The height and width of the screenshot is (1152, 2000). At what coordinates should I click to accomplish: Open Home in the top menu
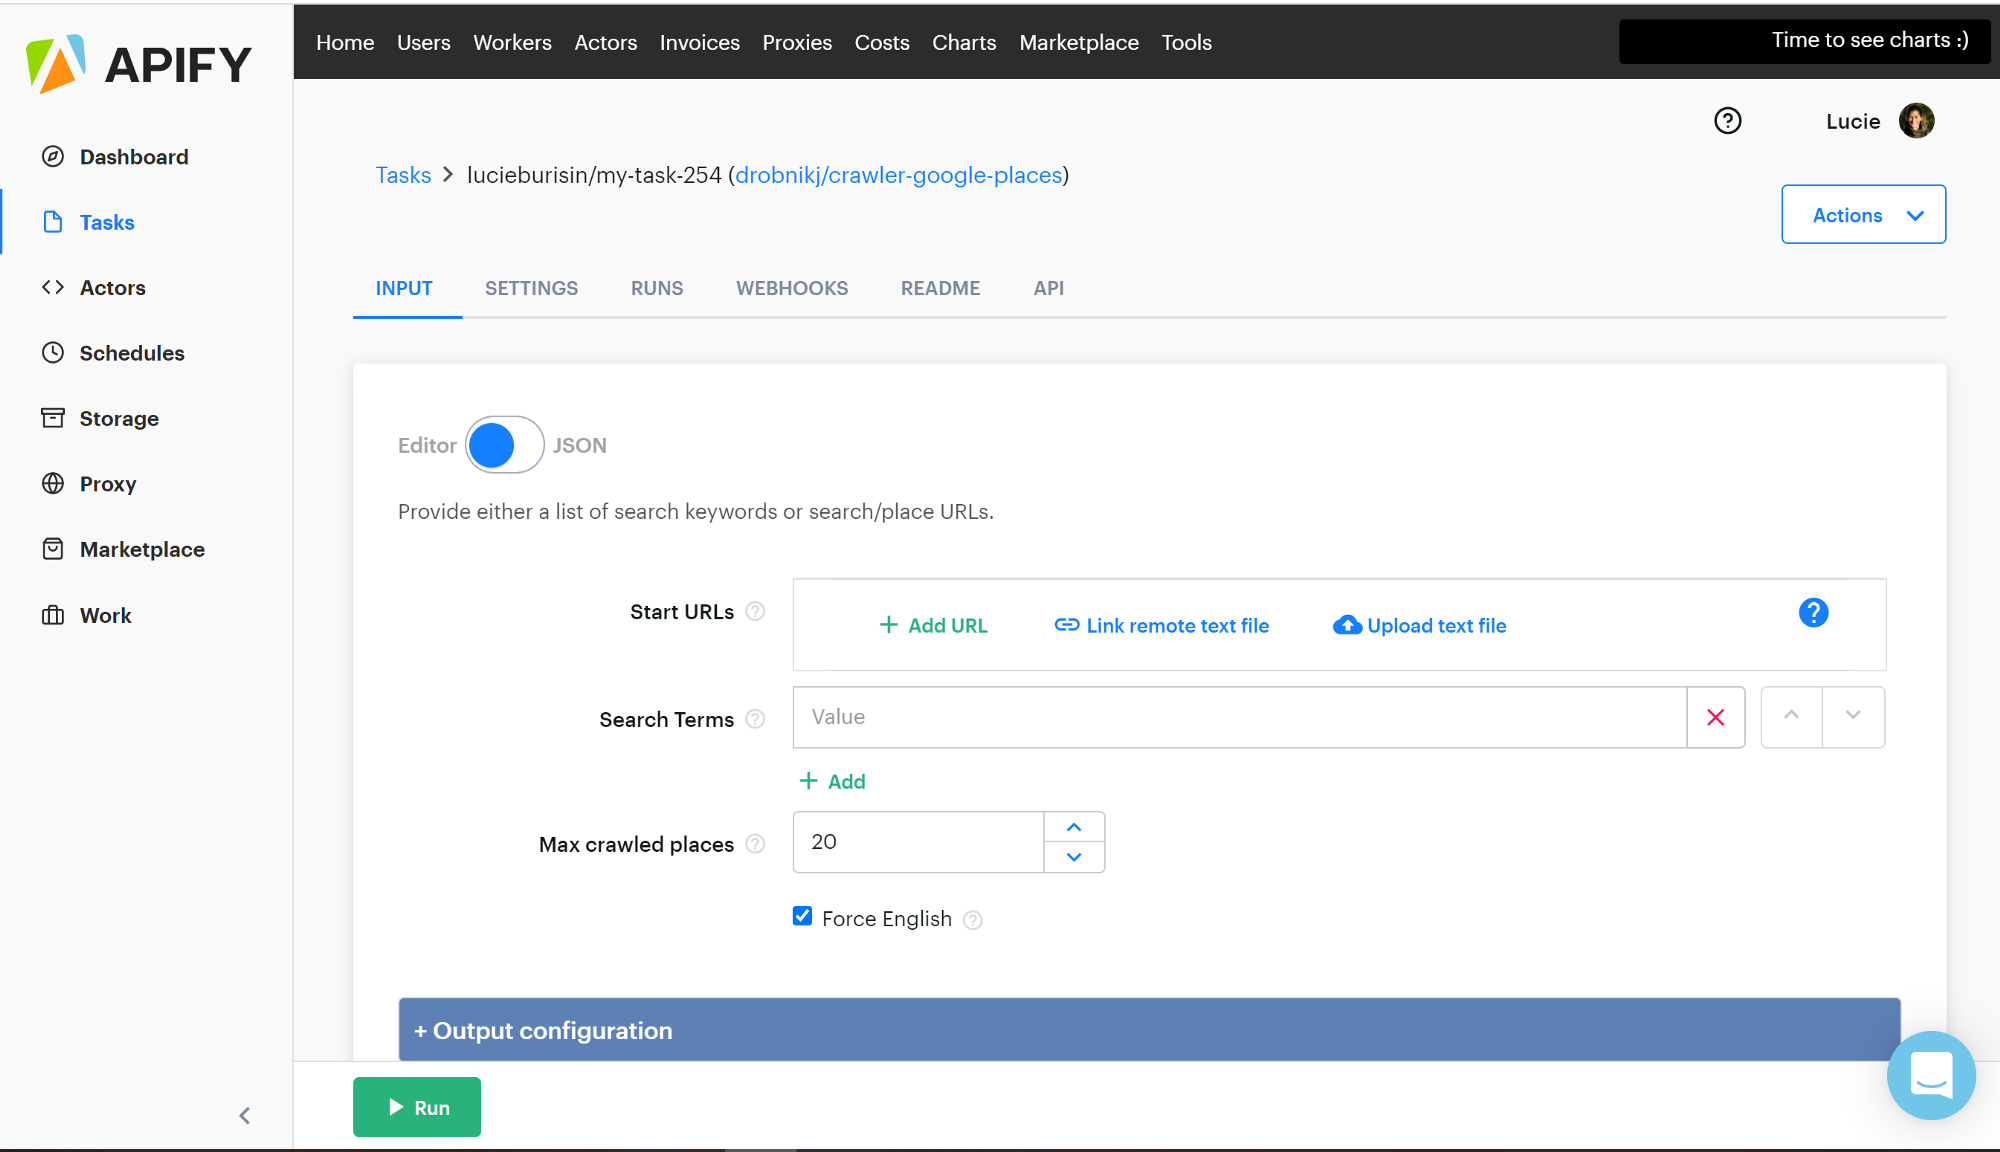[345, 42]
